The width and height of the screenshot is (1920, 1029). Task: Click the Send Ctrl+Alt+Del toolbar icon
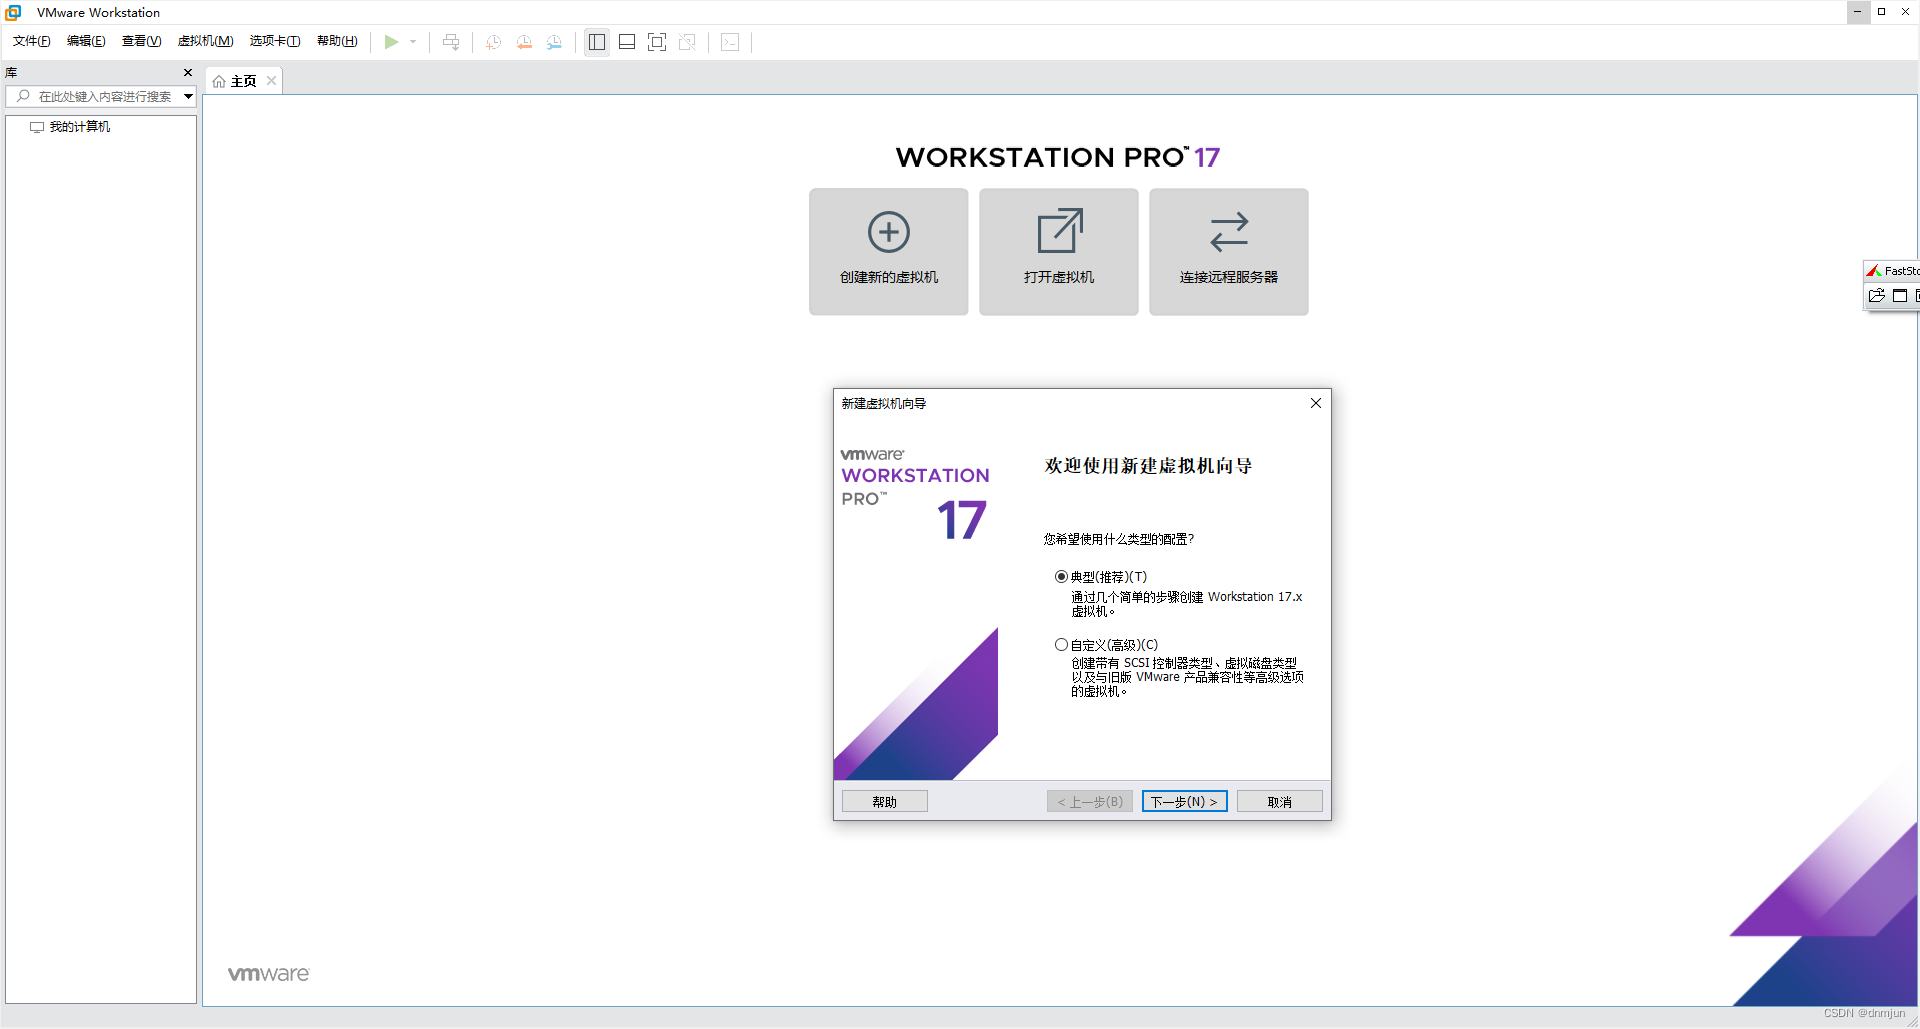451,42
